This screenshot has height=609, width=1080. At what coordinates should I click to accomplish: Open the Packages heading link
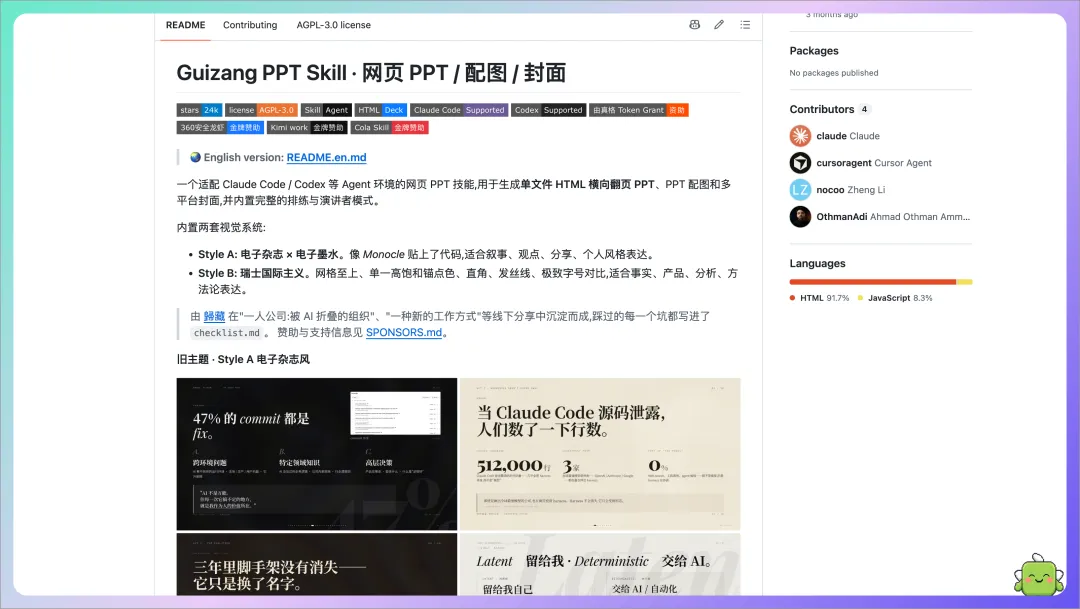pos(813,51)
